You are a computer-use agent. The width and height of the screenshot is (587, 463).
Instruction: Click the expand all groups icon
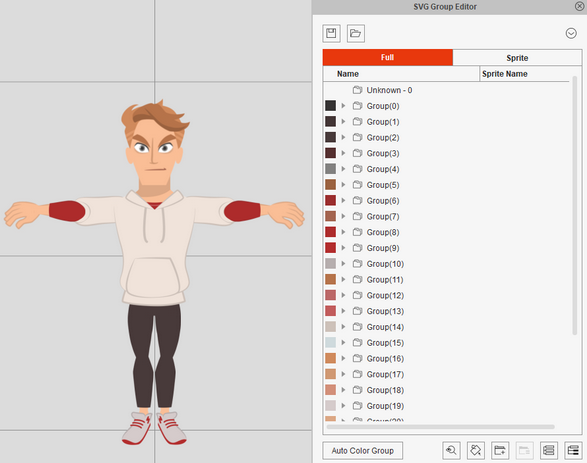pos(573,450)
